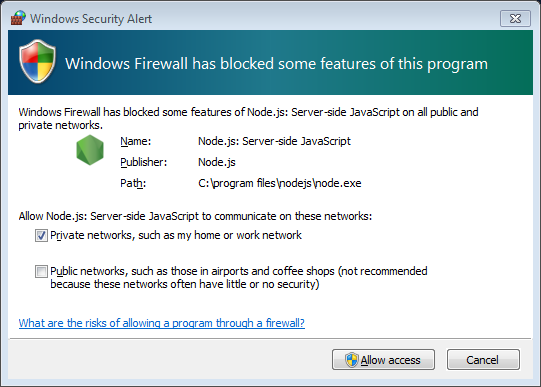Click the Windows Security Alert title text
The image size is (541, 387).
click(x=91, y=19)
